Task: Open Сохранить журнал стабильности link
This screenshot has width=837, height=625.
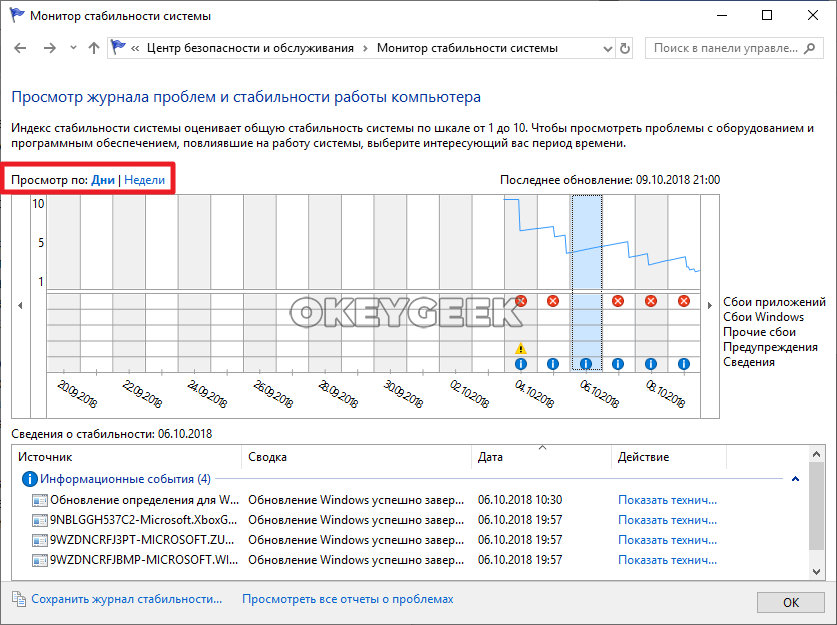Action: pos(126,599)
